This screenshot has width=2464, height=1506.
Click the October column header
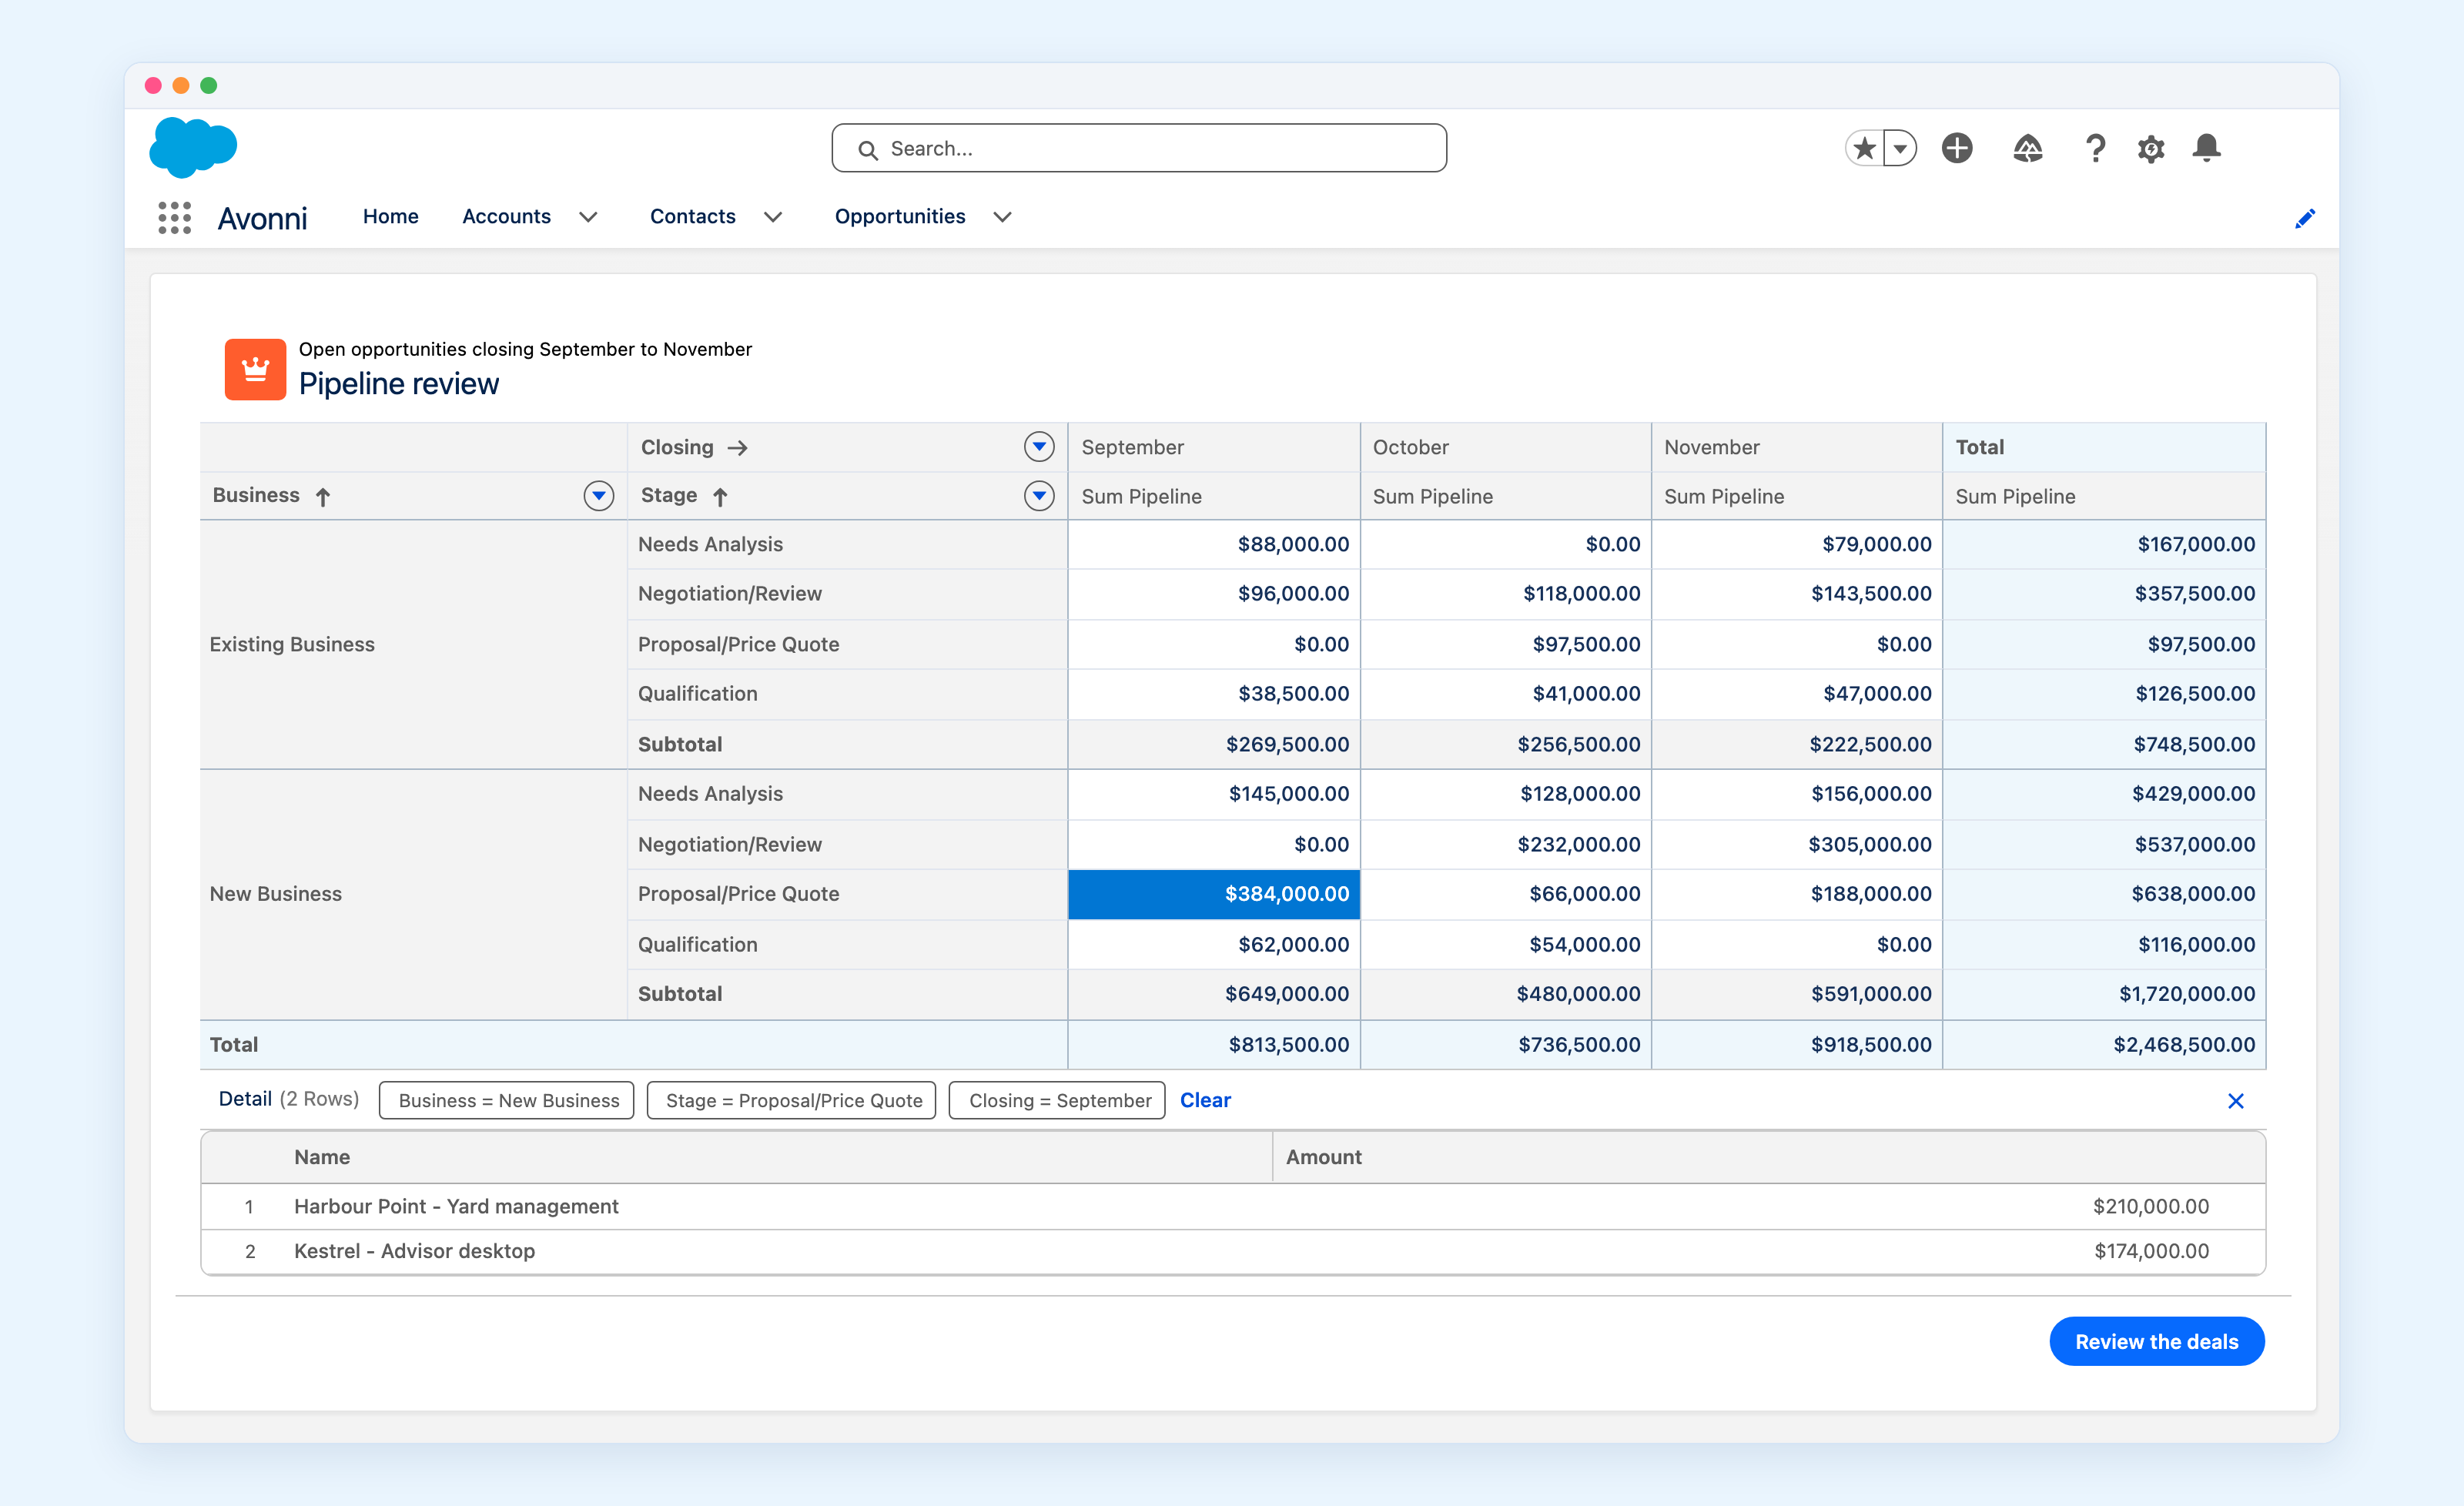coord(1505,447)
